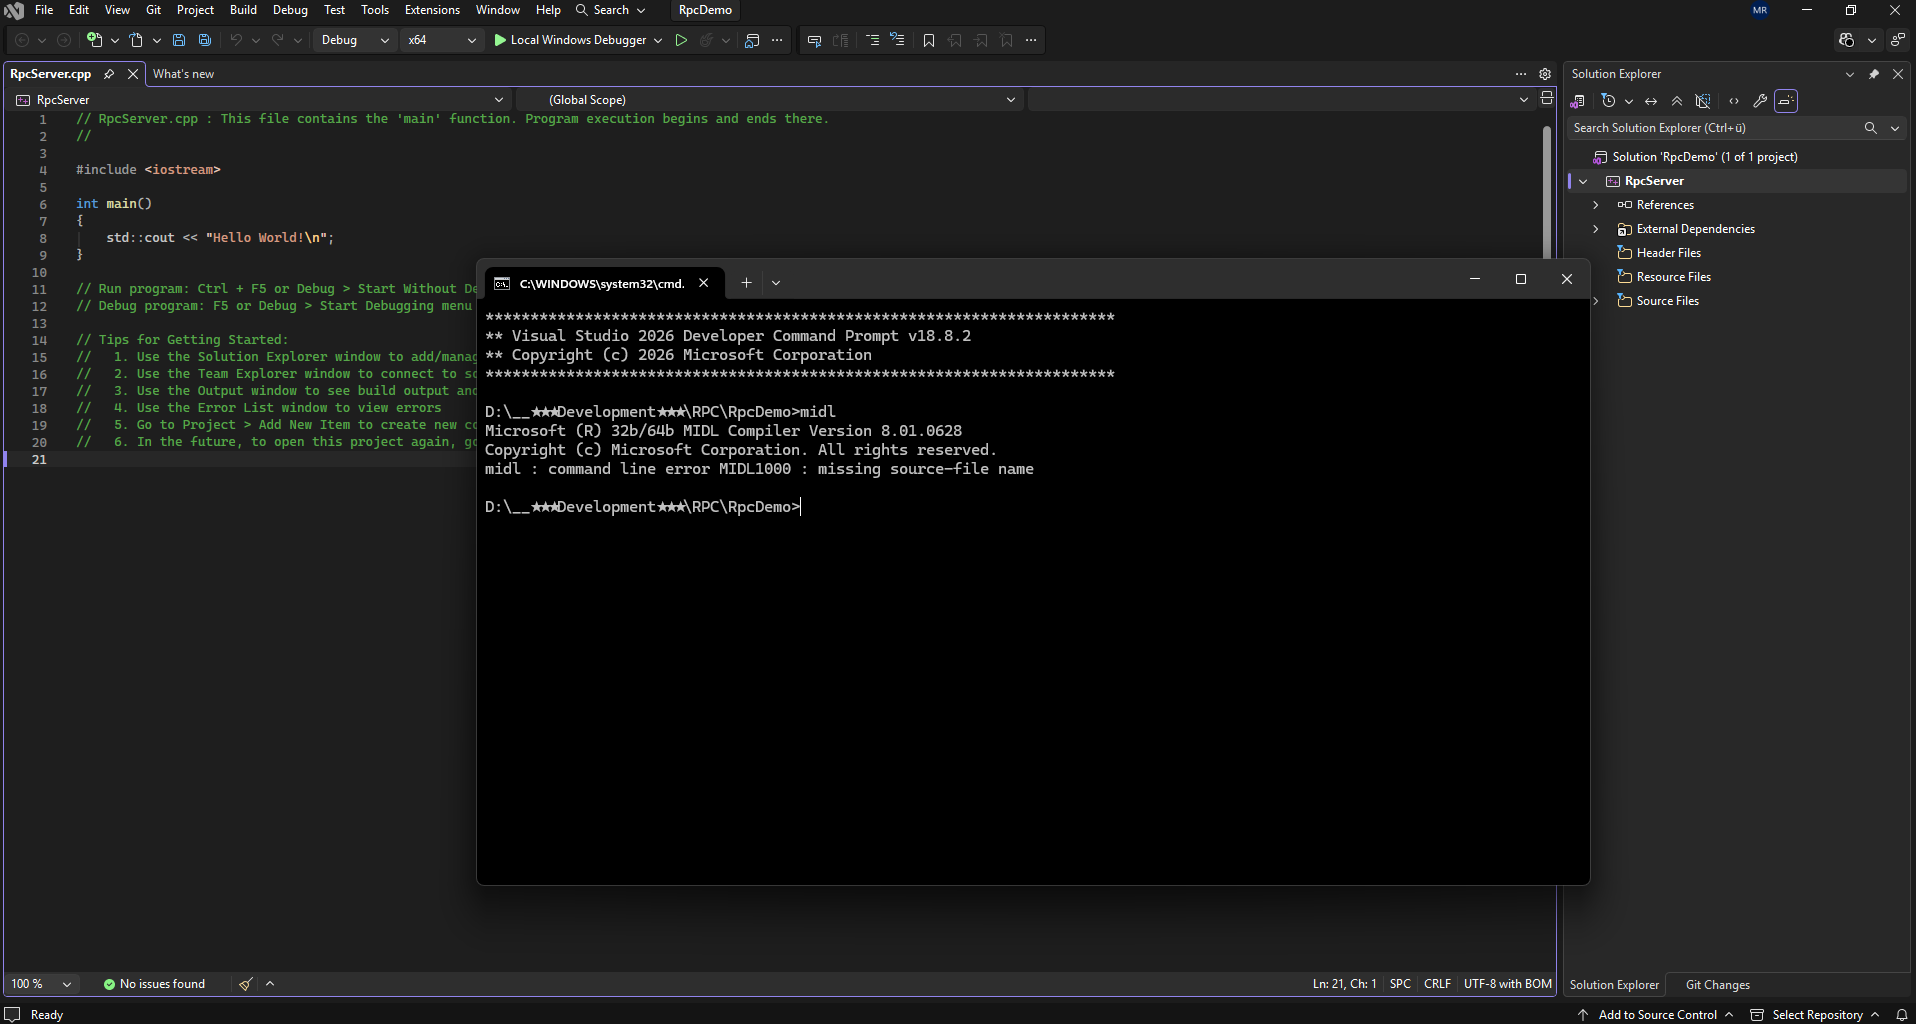Open Properties via wrench icon in Solution Explorer

[x=1760, y=101]
